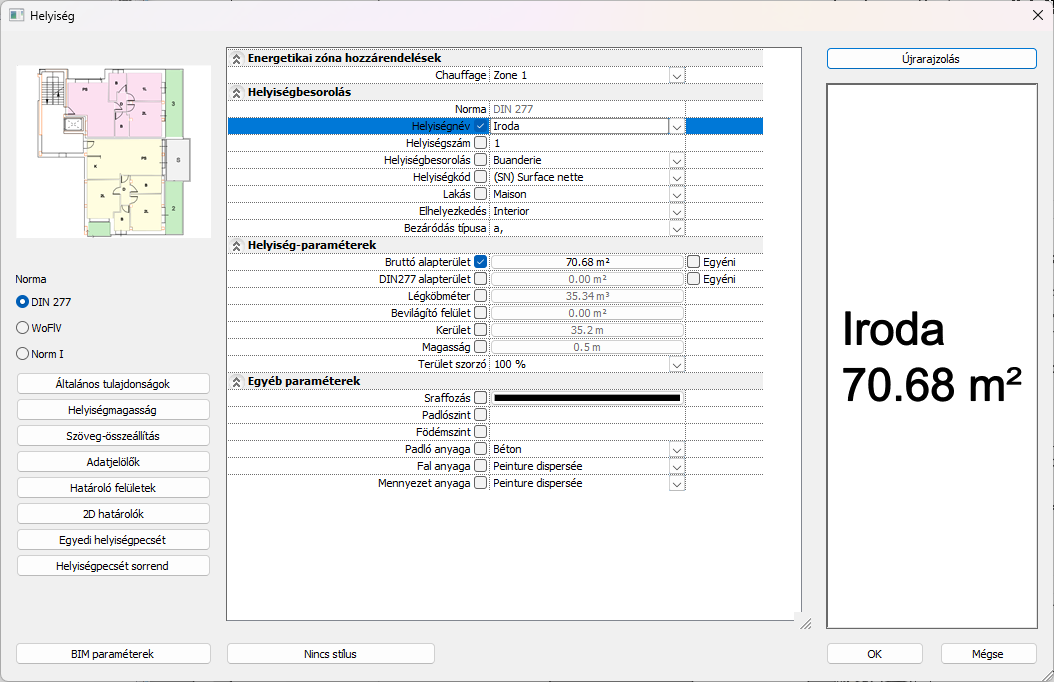Collapse the Helyiségbesorolás section chevron
Screen dimensions: 1054x682
237,93
